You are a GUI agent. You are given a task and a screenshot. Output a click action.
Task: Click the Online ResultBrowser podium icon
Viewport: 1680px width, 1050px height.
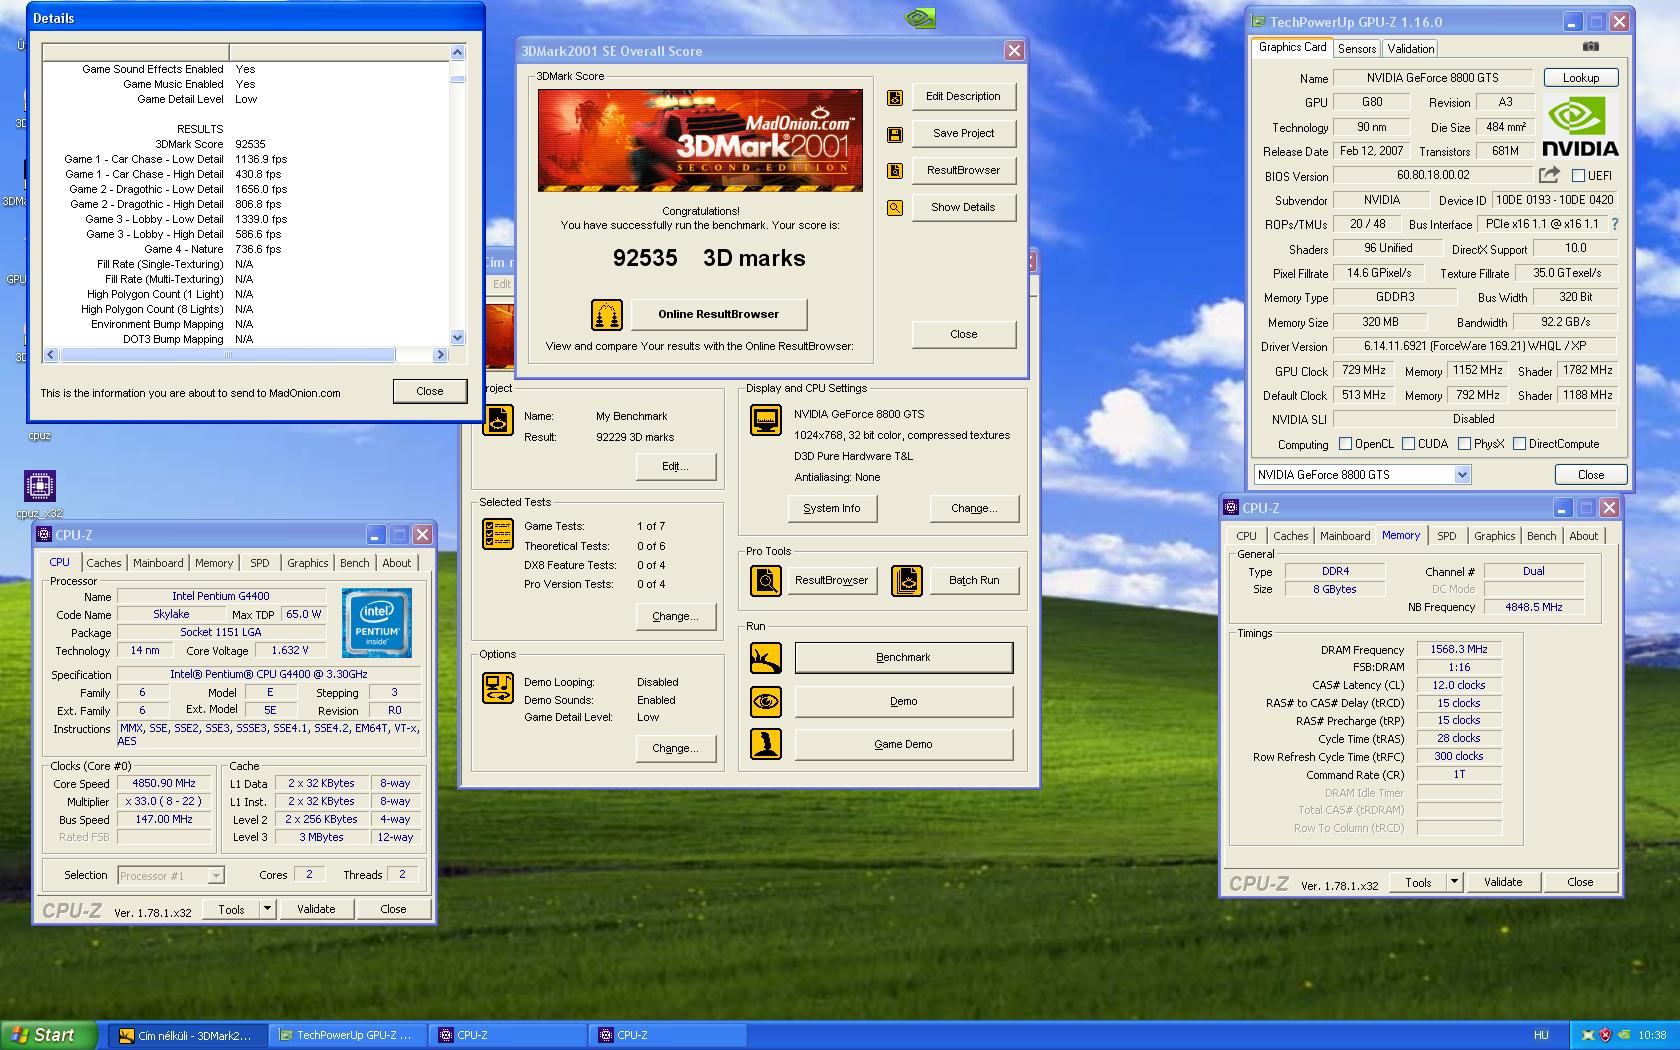pos(607,315)
